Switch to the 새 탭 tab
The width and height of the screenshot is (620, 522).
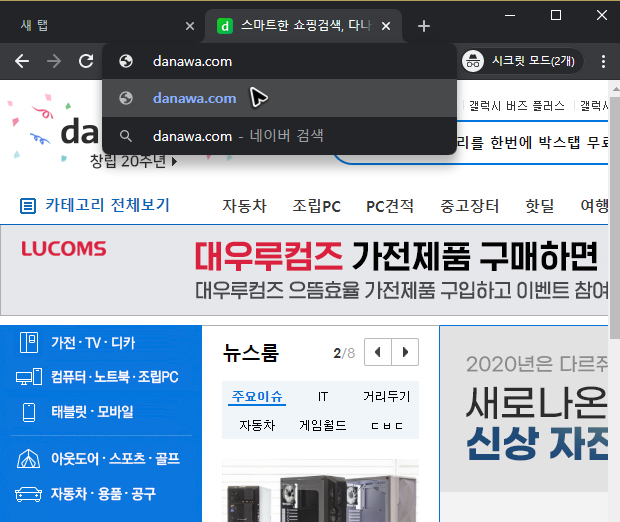tap(101, 26)
